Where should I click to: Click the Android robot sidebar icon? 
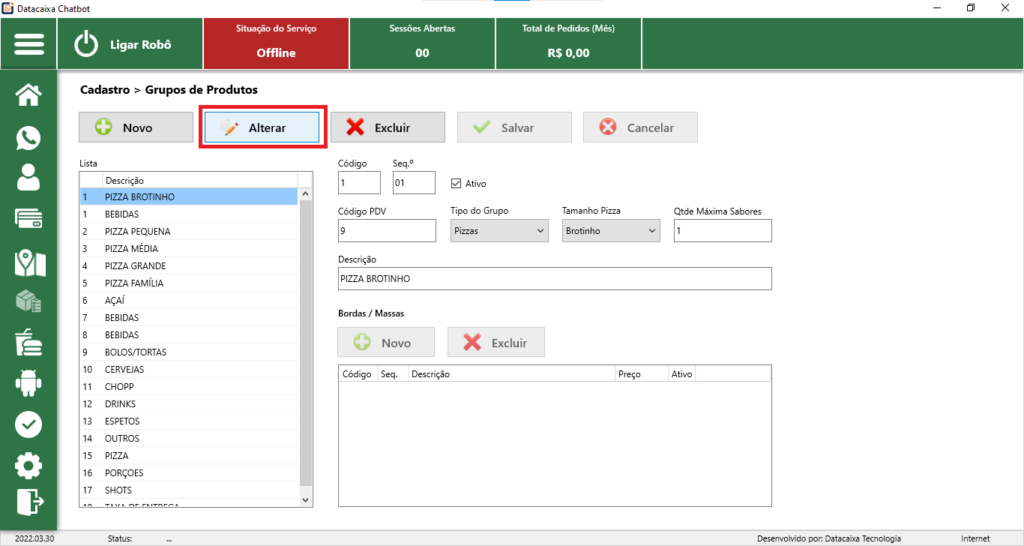pos(29,383)
